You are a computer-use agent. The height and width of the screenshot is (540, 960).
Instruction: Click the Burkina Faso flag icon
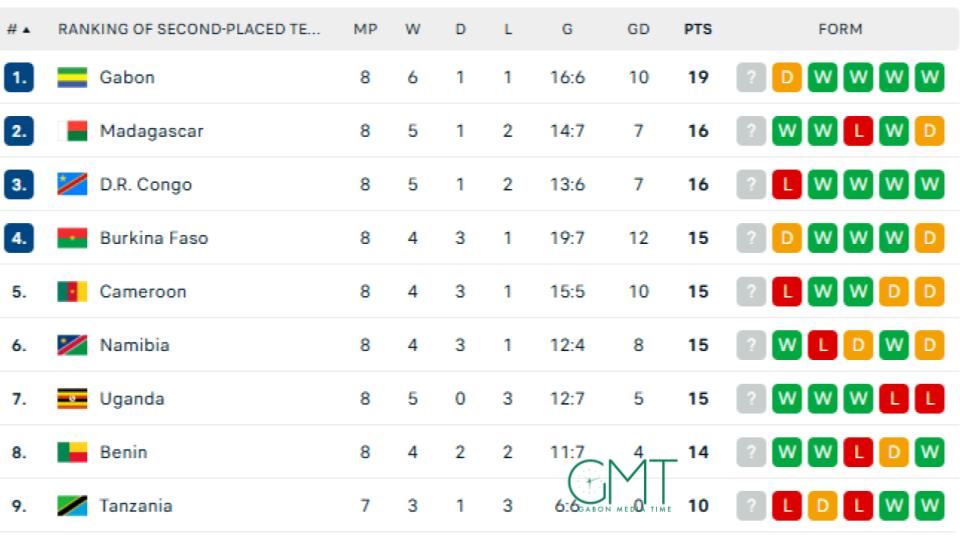pos(72,238)
